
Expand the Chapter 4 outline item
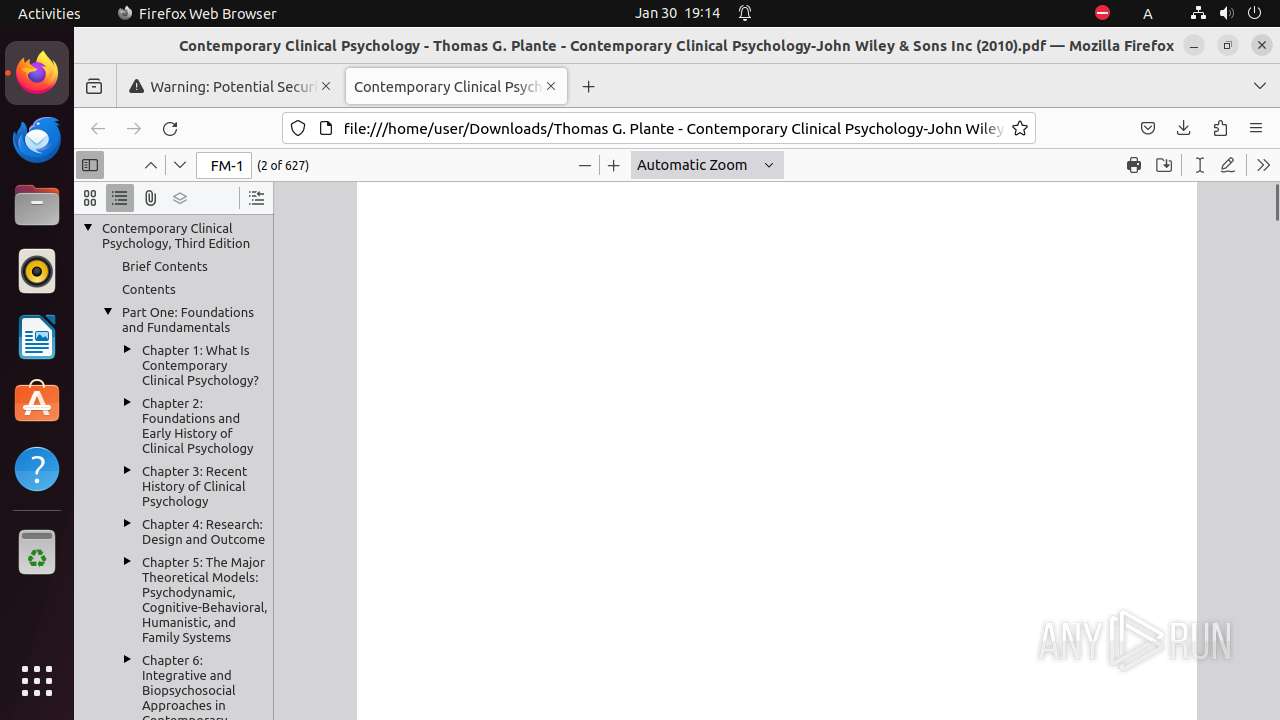128,524
